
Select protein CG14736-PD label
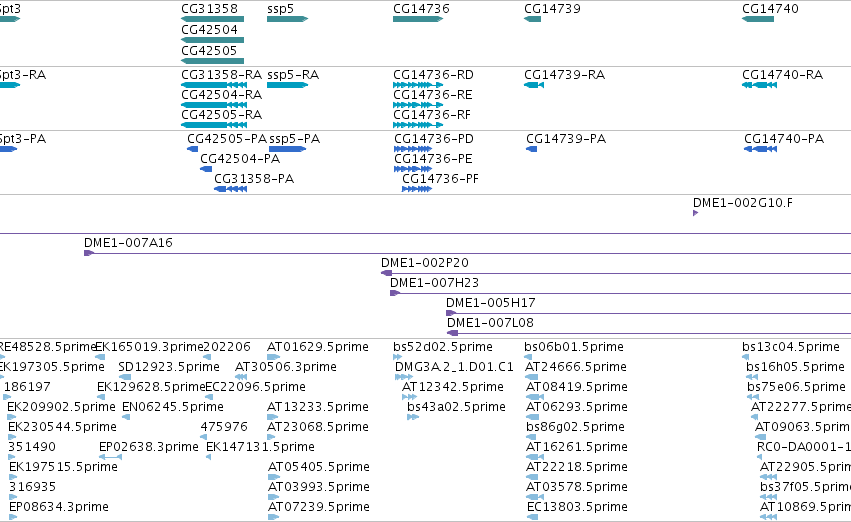pos(434,139)
